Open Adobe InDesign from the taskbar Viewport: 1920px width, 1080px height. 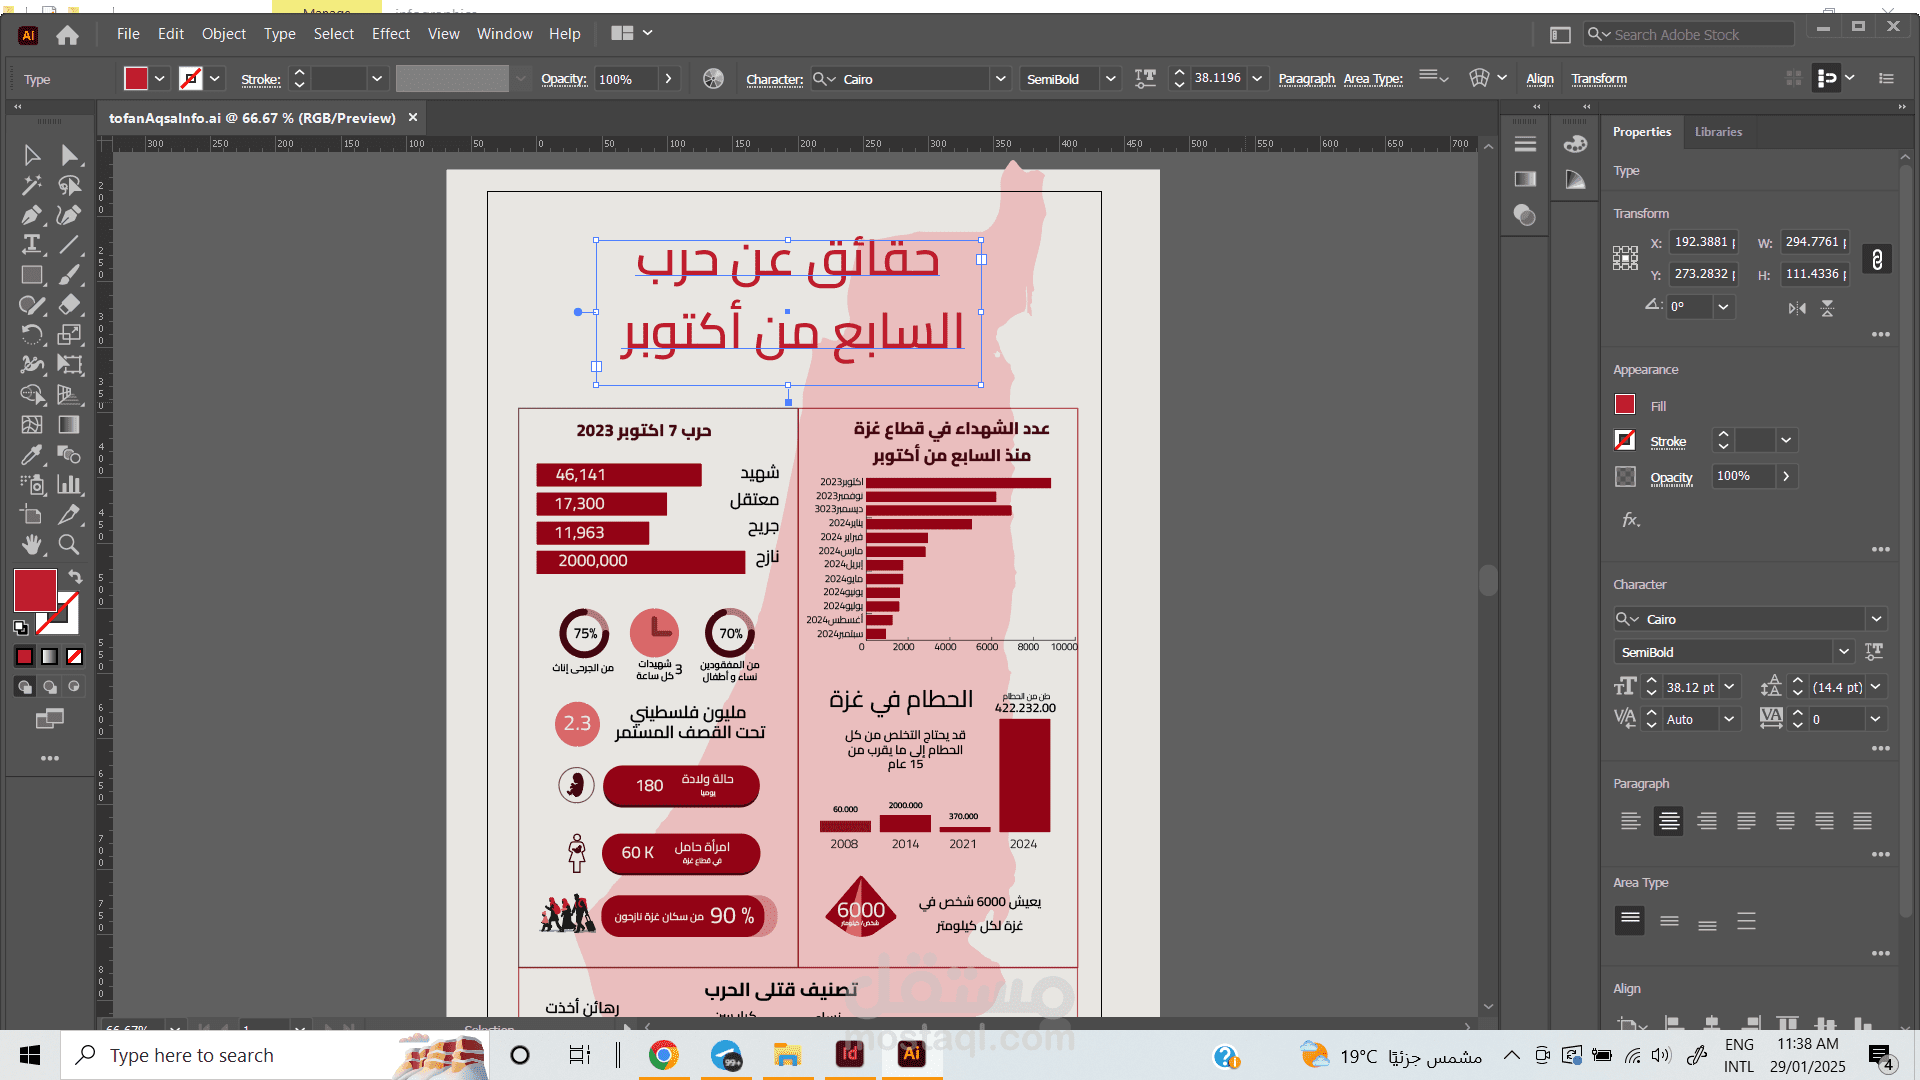[x=849, y=1054]
